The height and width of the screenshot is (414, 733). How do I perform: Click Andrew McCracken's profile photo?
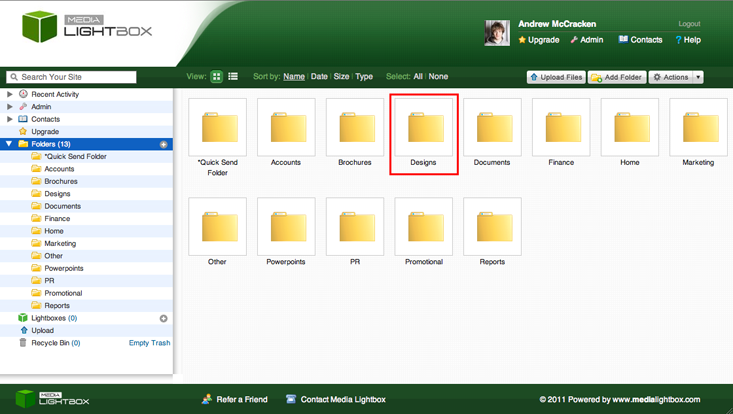[x=497, y=33]
